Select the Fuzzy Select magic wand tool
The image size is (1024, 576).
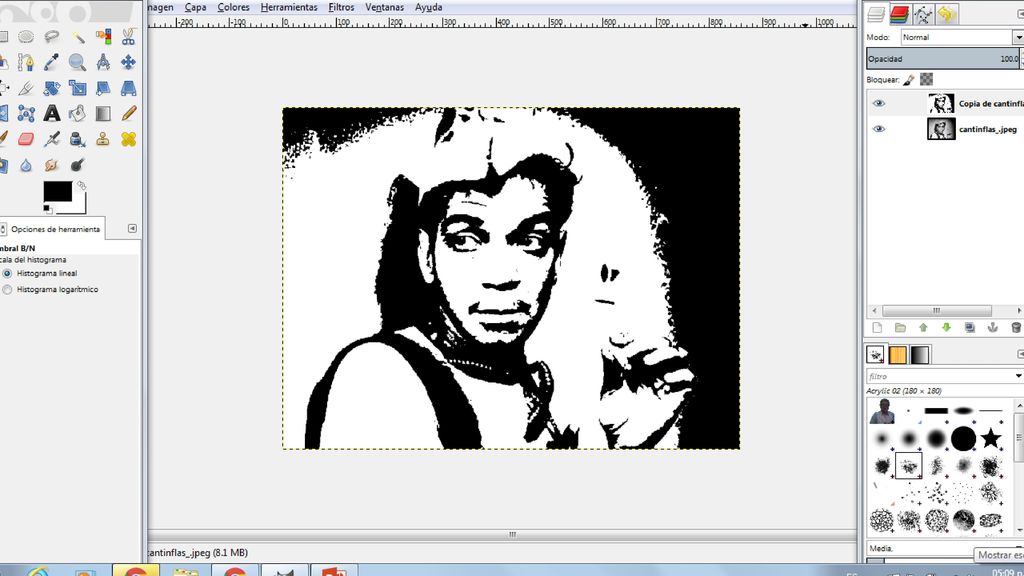click(78, 37)
